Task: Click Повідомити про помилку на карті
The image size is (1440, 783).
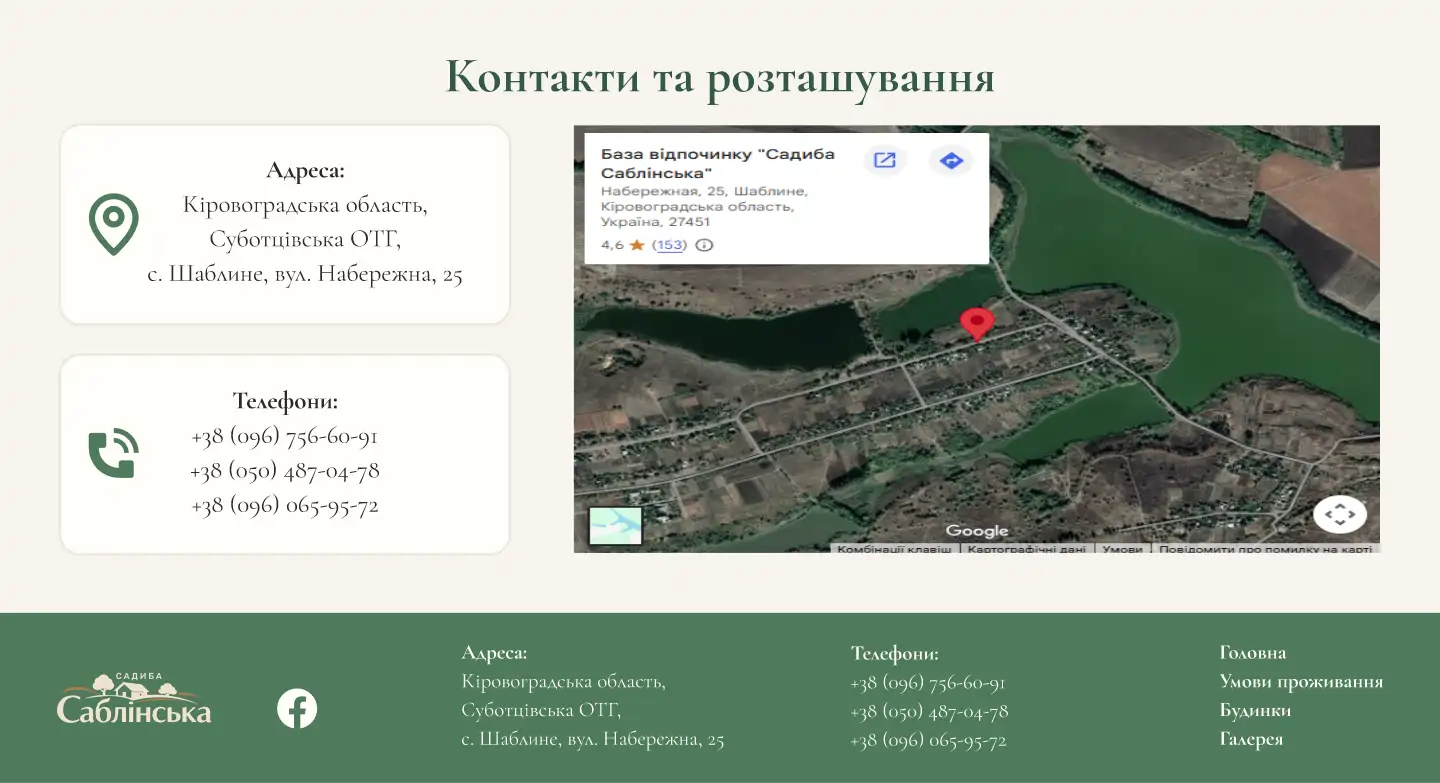Action: click(x=1265, y=548)
